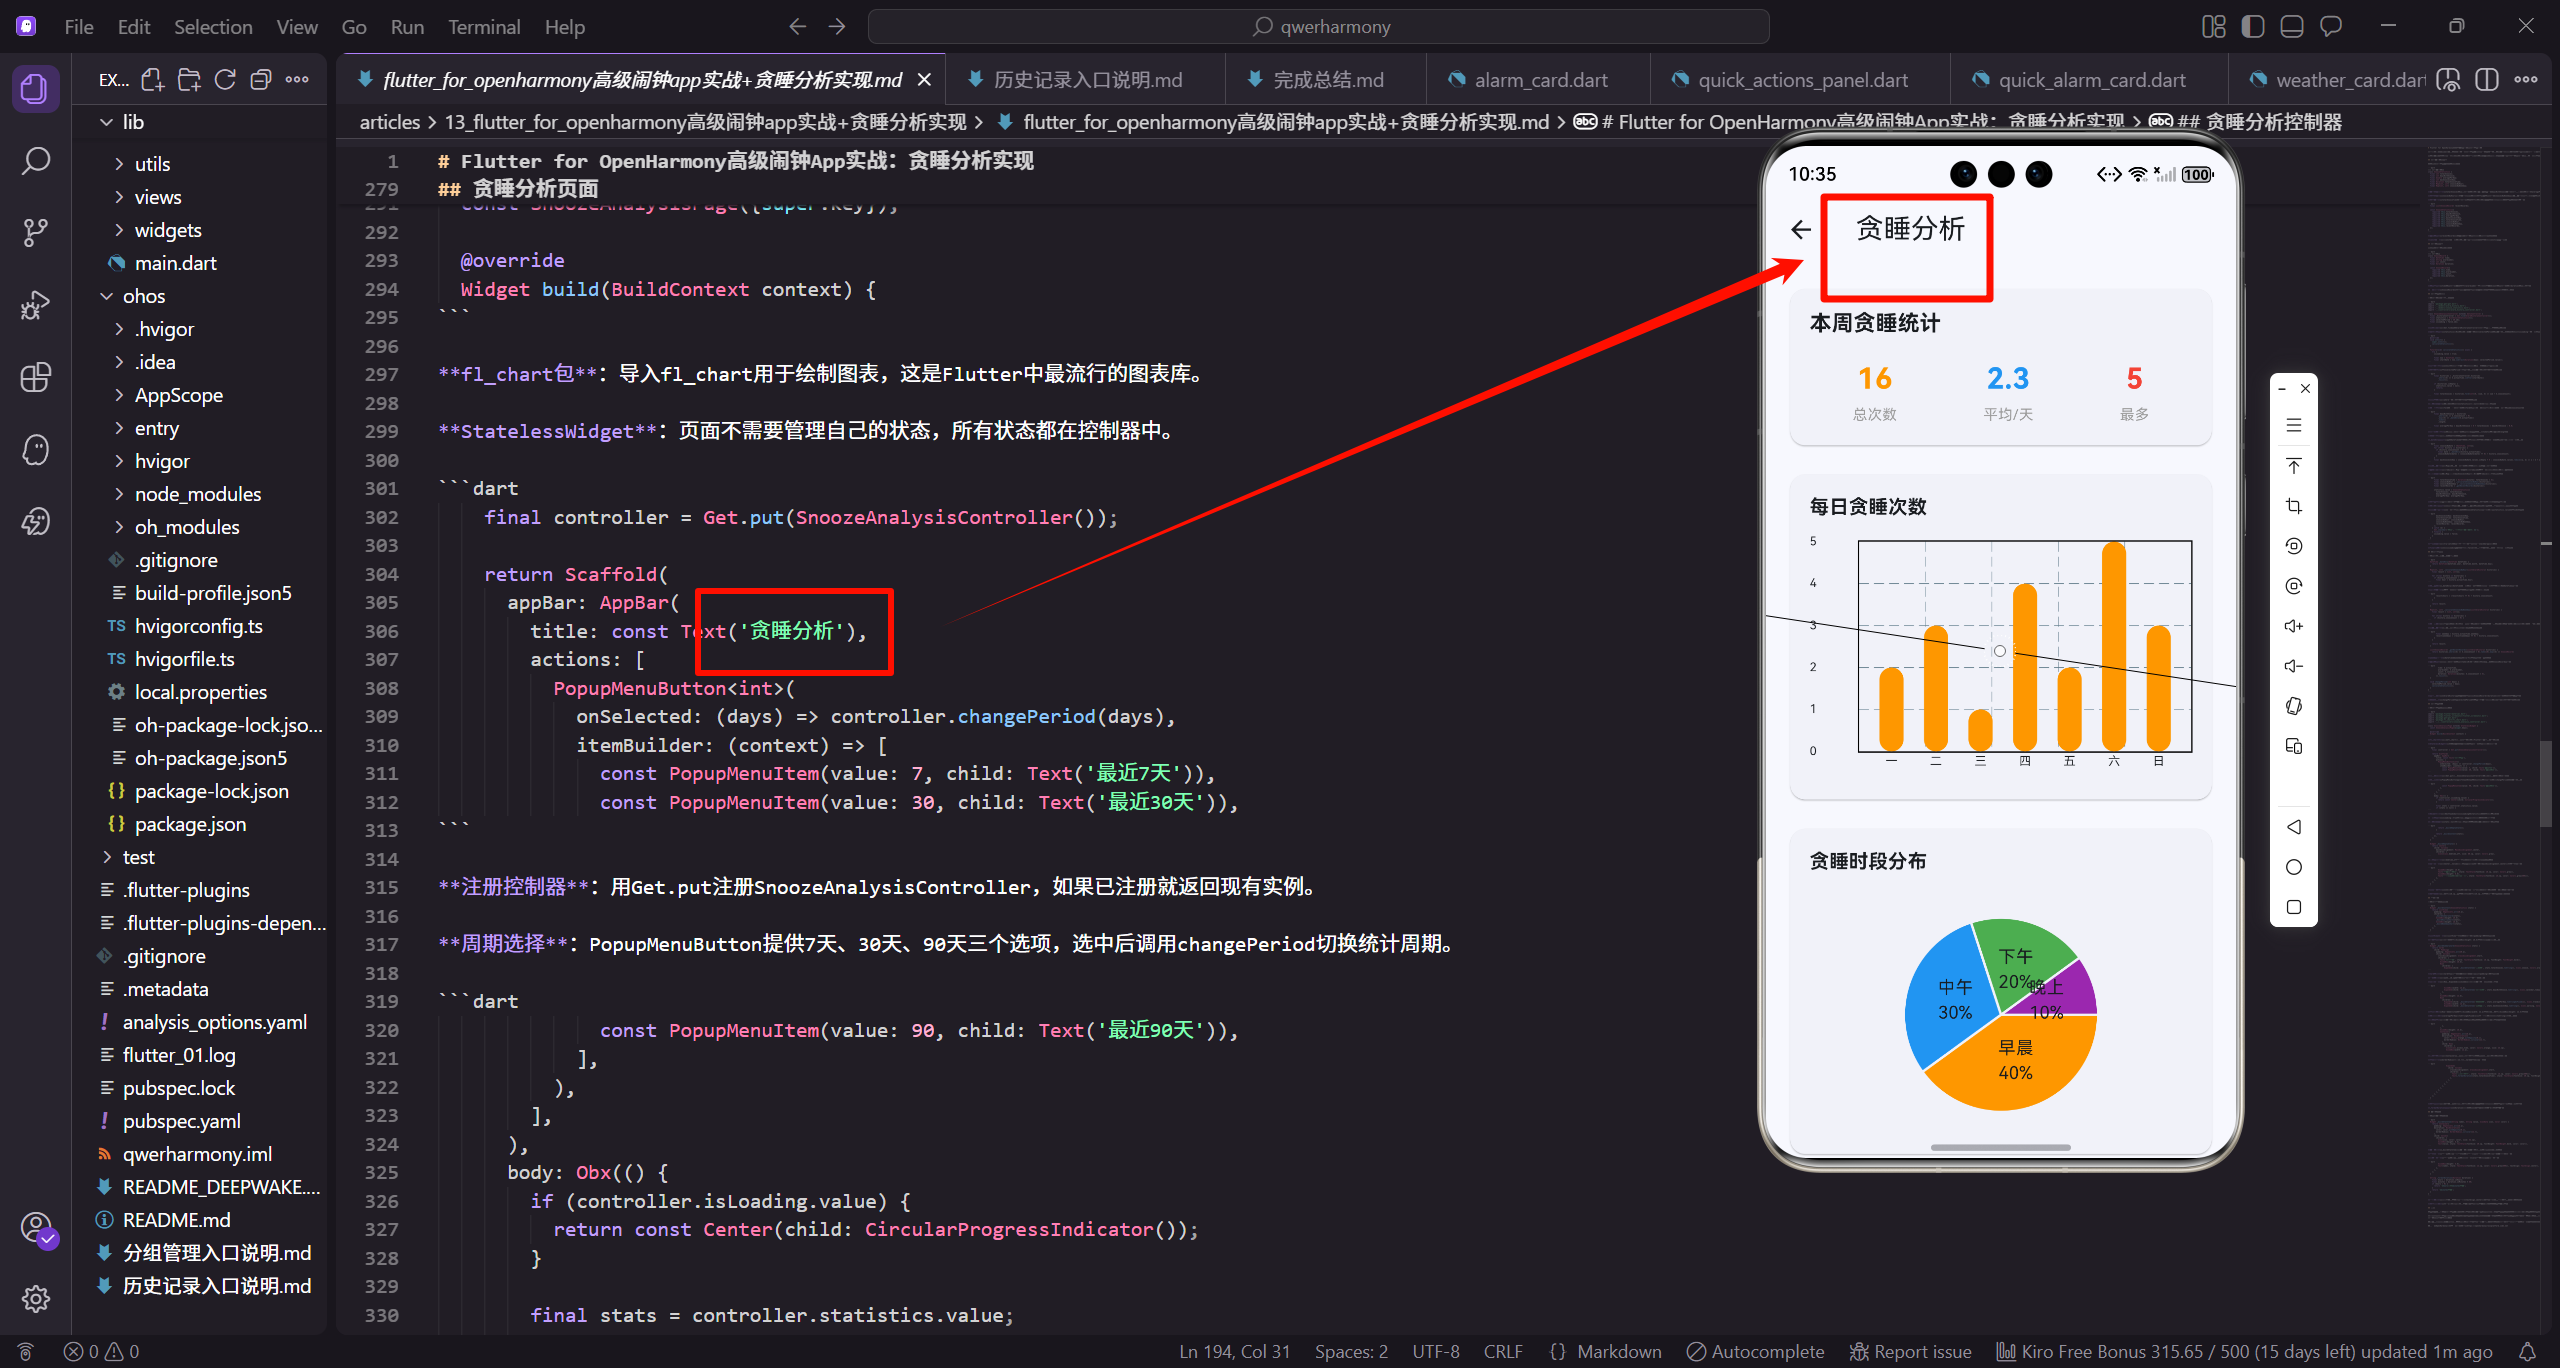
Task: Create a new folder in the Explorer
Action: pos(189,80)
